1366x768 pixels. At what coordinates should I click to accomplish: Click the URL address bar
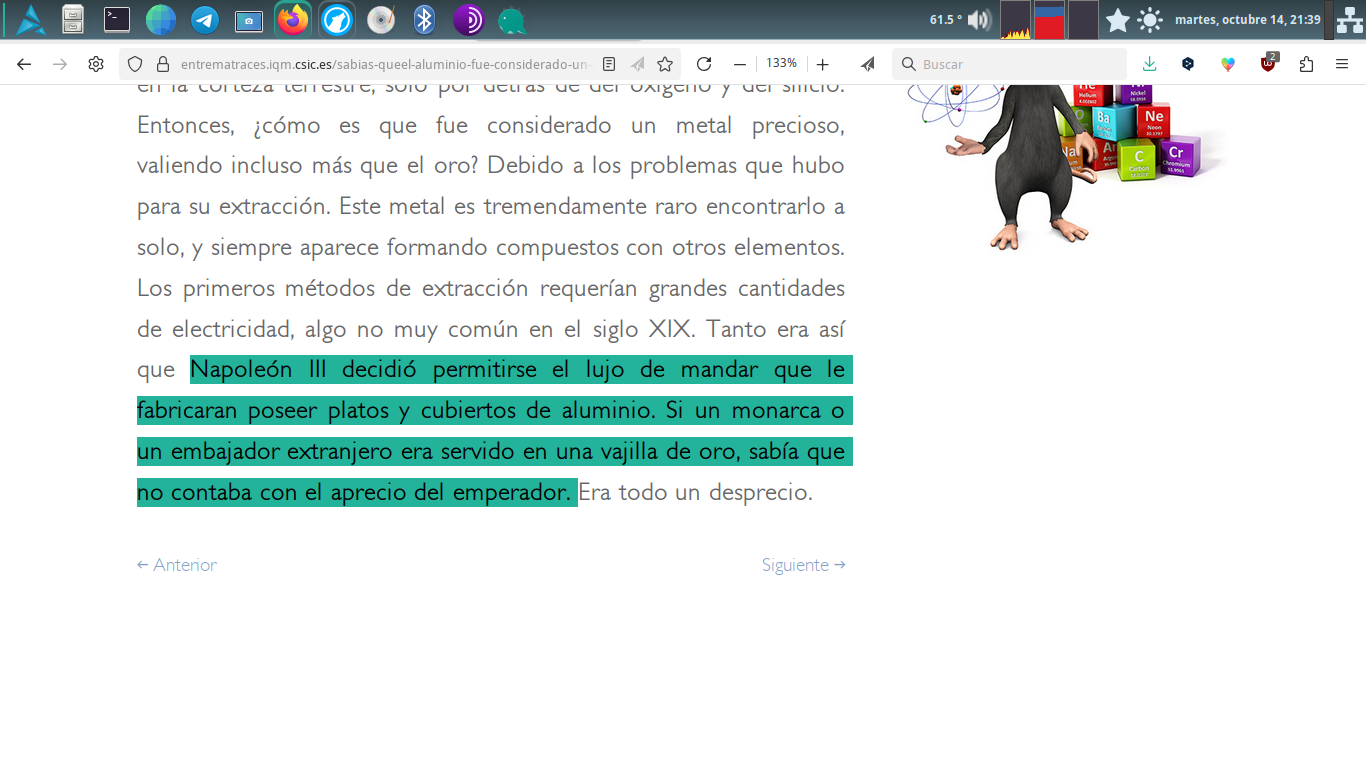[386, 64]
